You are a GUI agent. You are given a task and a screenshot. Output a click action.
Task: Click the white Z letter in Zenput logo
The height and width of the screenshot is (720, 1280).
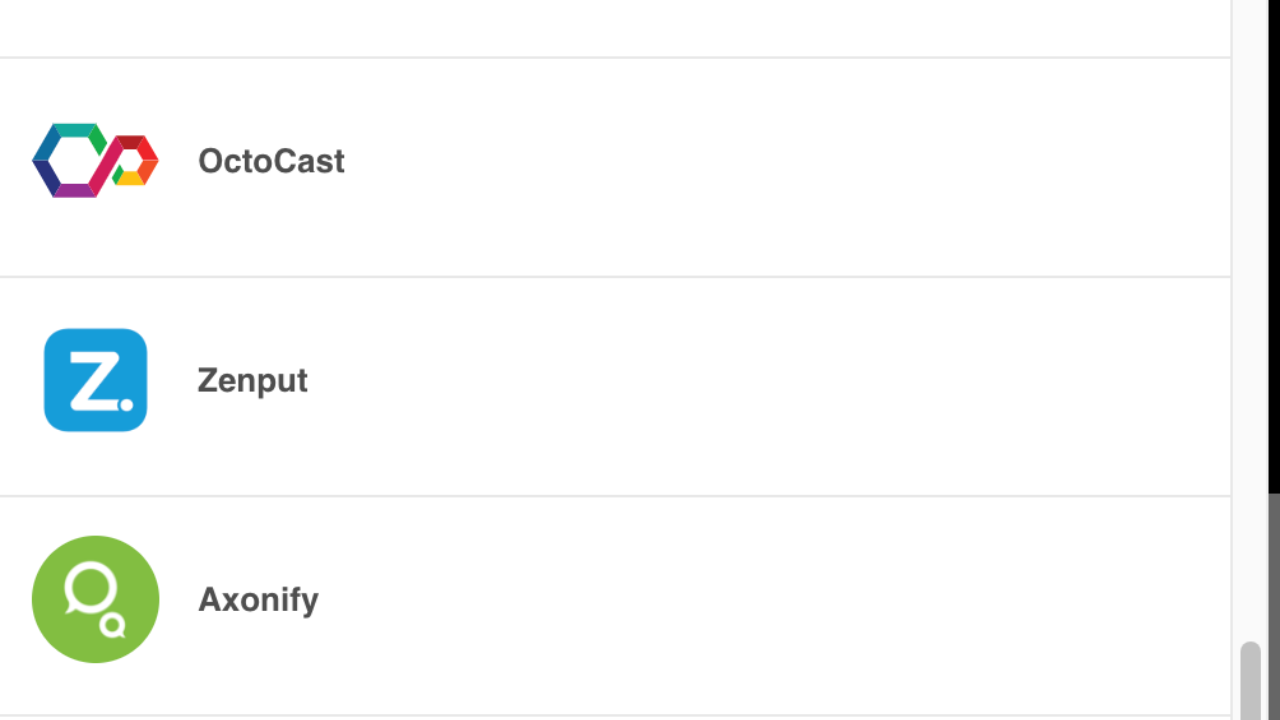pyautogui.click(x=92, y=380)
